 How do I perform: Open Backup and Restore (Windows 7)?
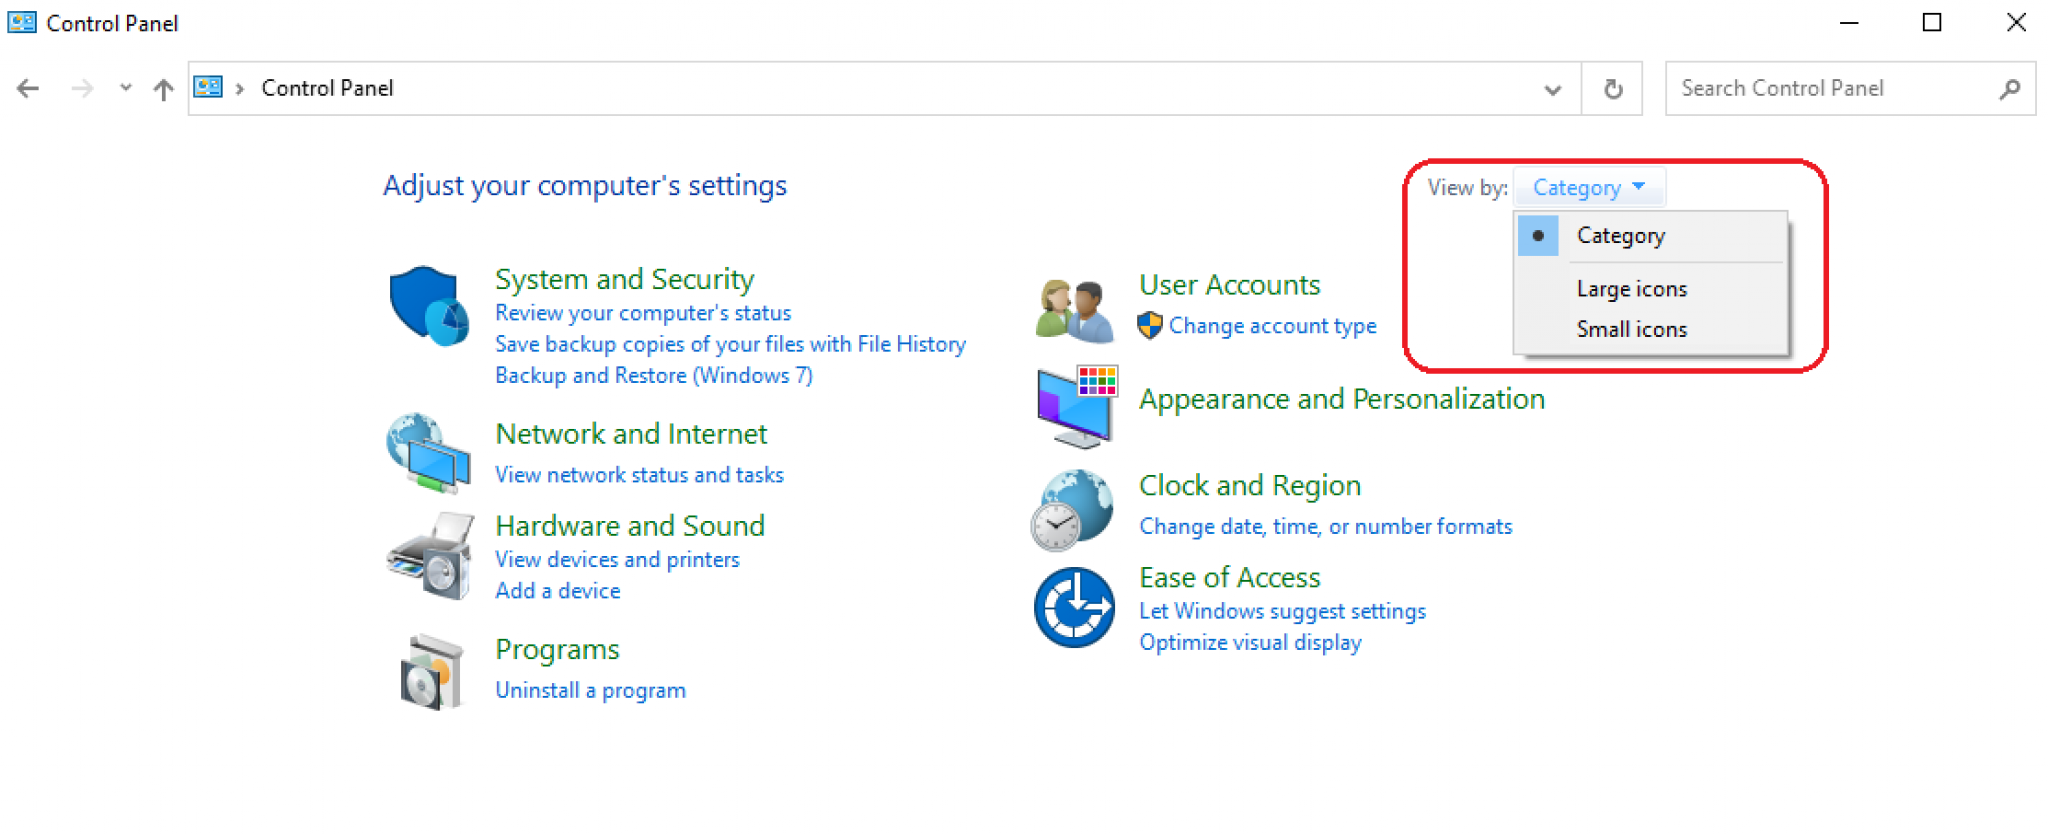pyautogui.click(x=654, y=375)
